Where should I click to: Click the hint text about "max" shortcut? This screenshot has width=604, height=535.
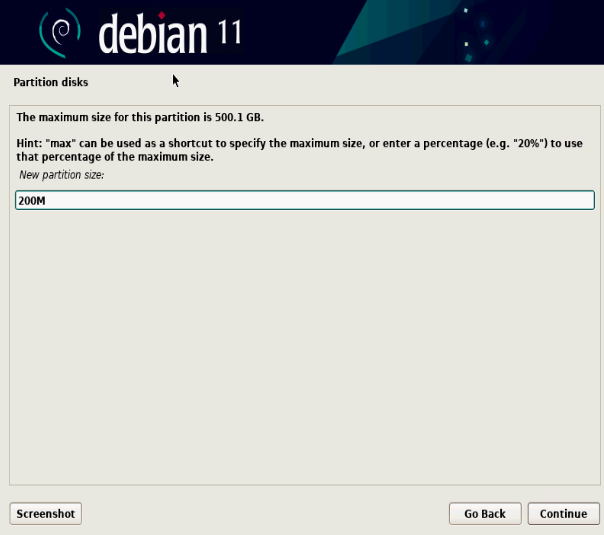click(x=299, y=150)
